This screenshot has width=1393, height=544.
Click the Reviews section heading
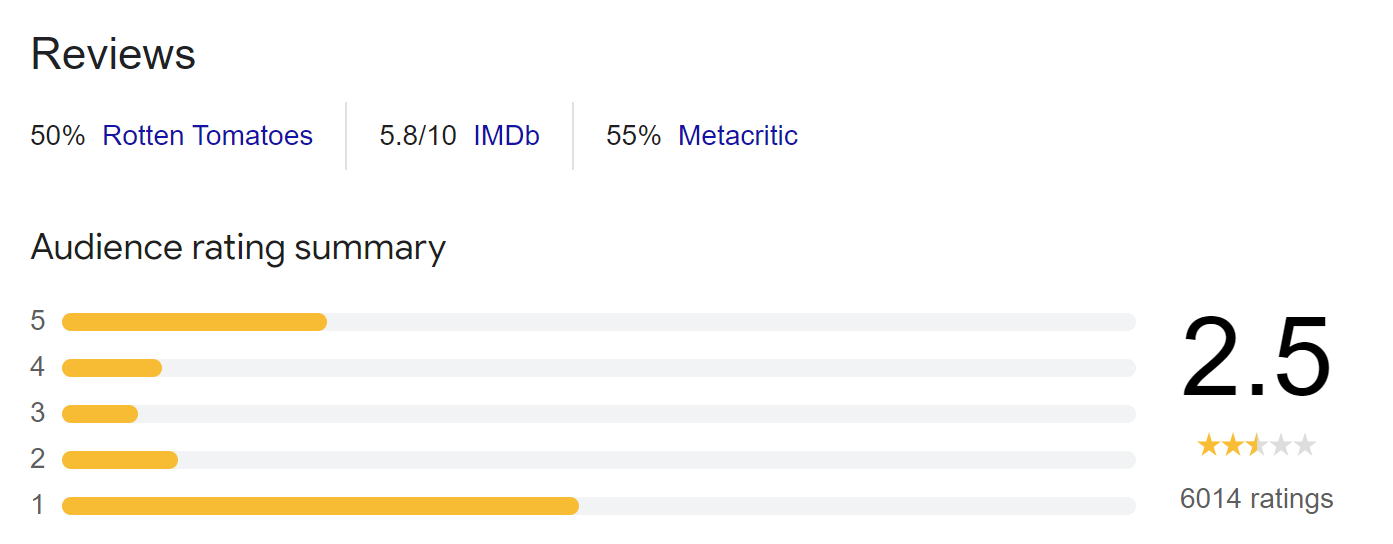pyautogui.click(x=113, y=54)
